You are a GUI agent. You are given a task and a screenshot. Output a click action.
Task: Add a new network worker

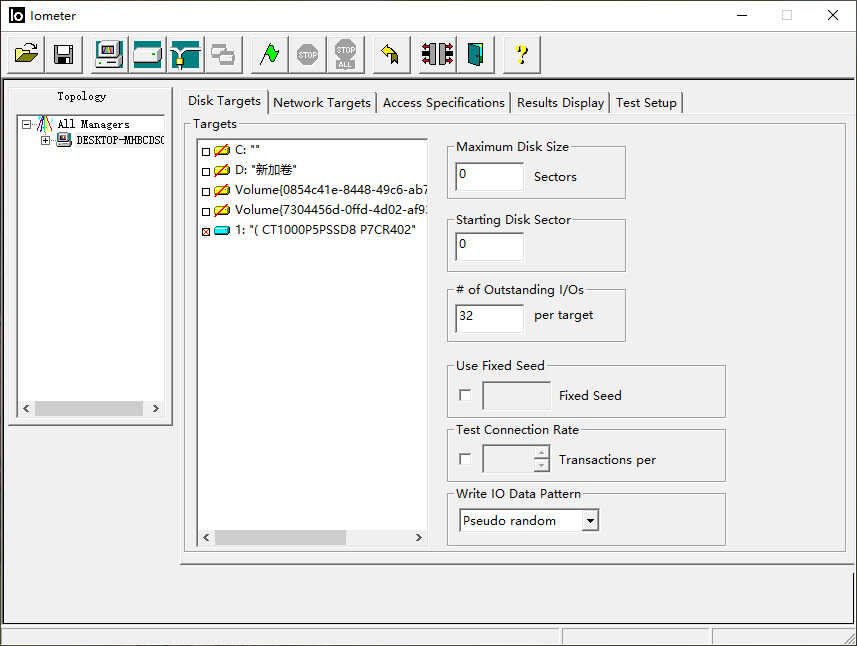pyautogui.click(x=185, y=54)
